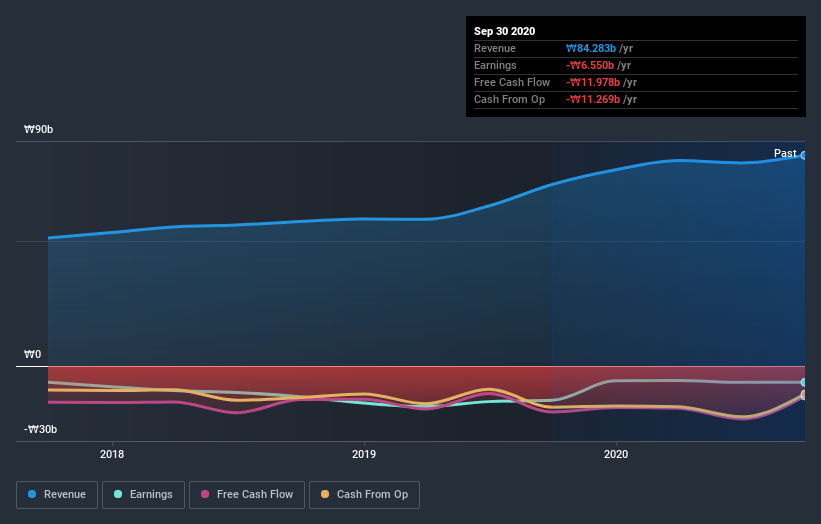Toggle the Revenue series legend button
Screen dimensions: 821x524
57,495
